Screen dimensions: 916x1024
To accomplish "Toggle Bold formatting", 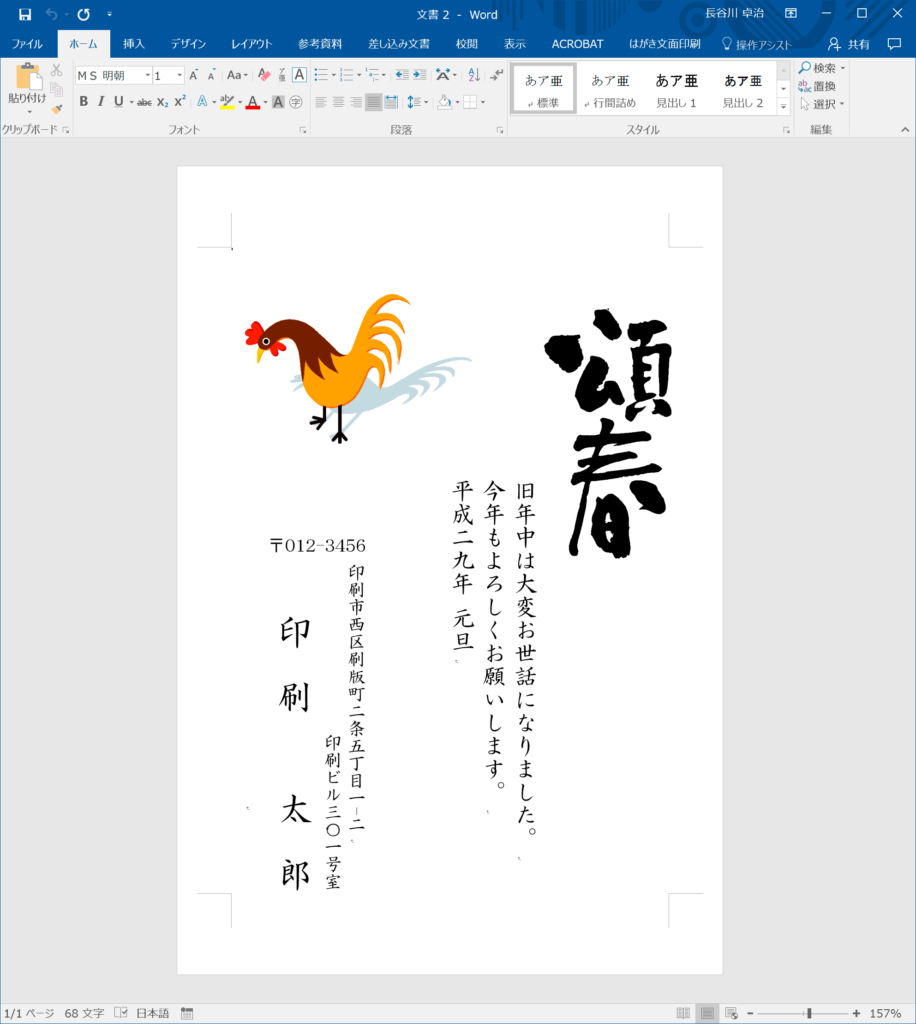I will [x=84, y=102].
